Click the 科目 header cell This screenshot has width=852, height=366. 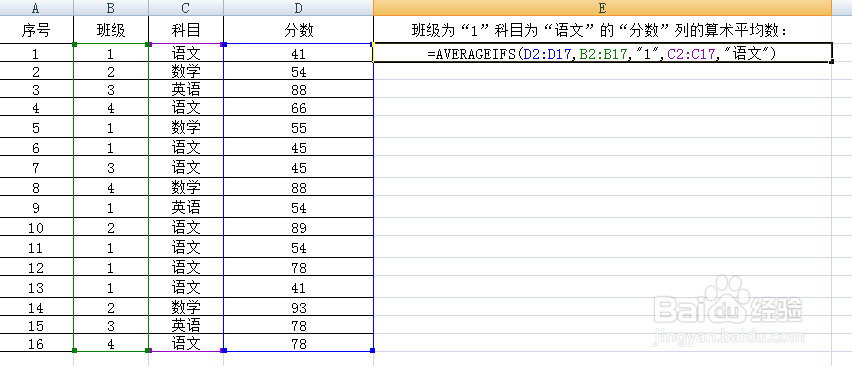click(186, 30)
